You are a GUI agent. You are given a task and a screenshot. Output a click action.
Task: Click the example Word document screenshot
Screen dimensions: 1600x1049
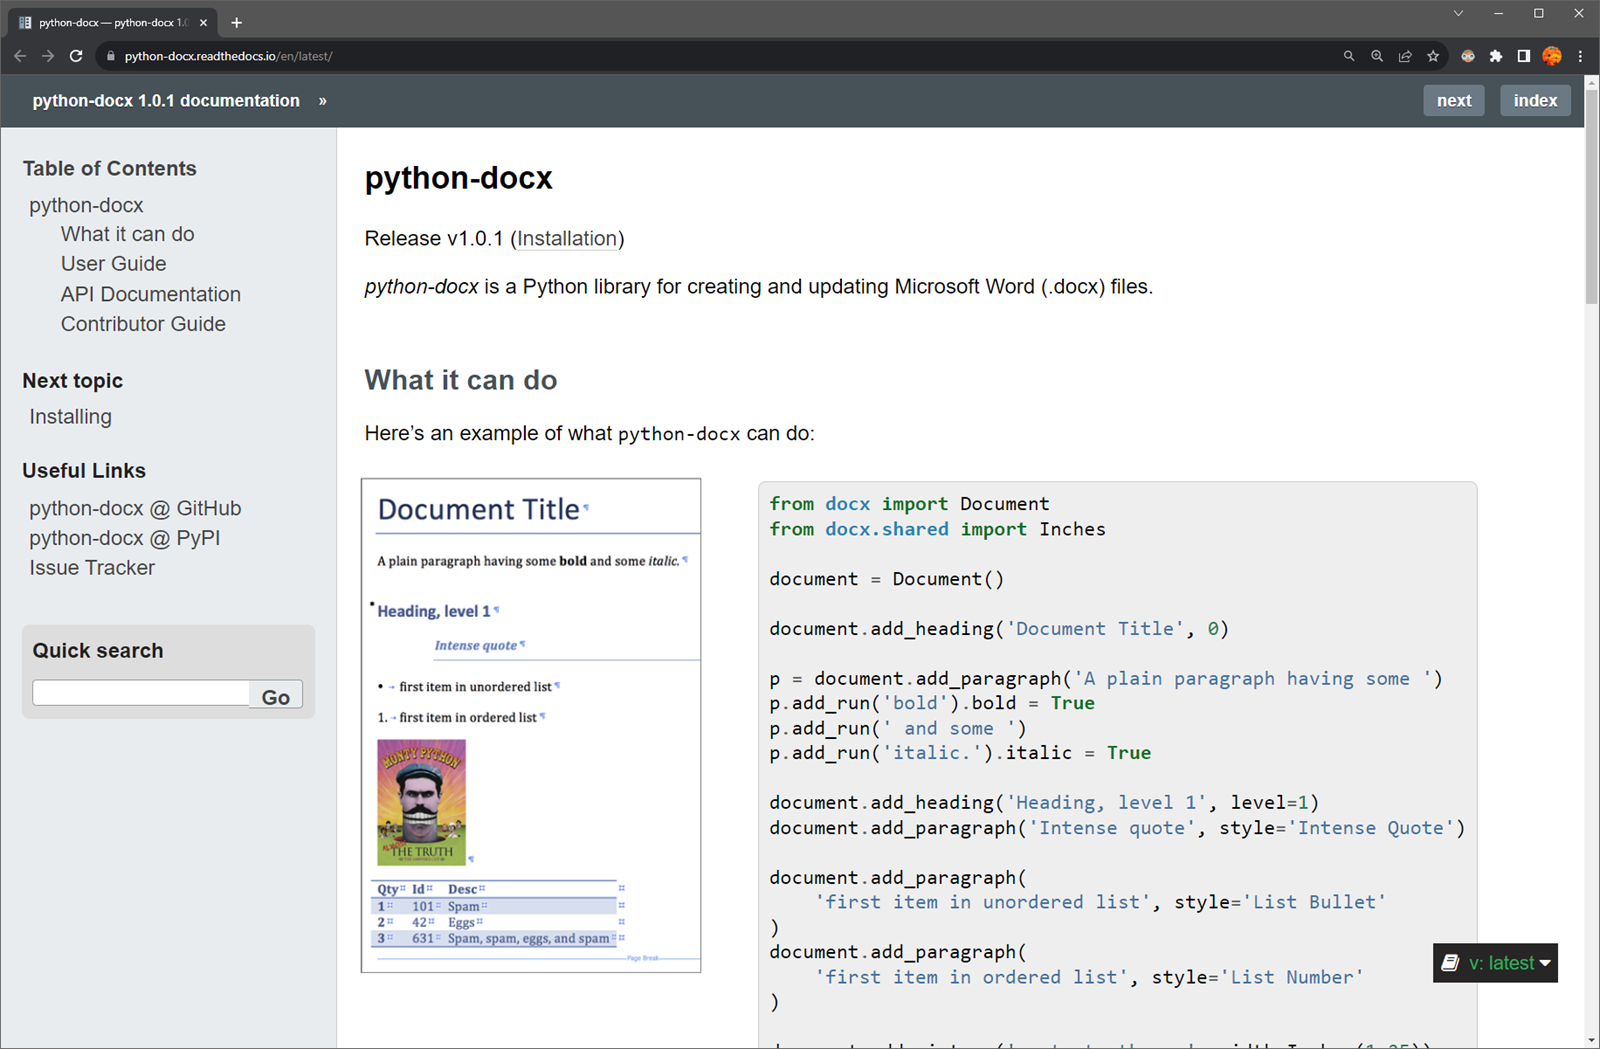531,725
